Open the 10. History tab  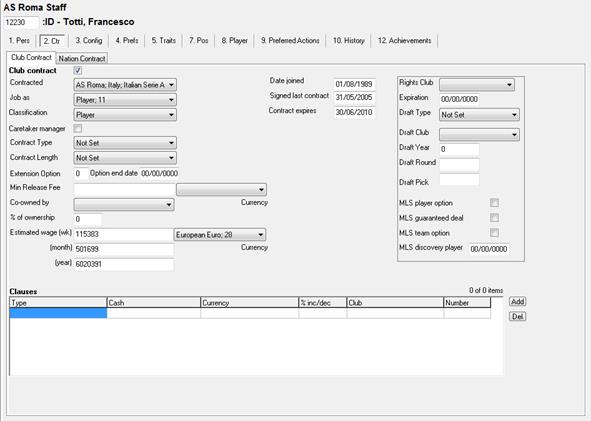(349, 41)
